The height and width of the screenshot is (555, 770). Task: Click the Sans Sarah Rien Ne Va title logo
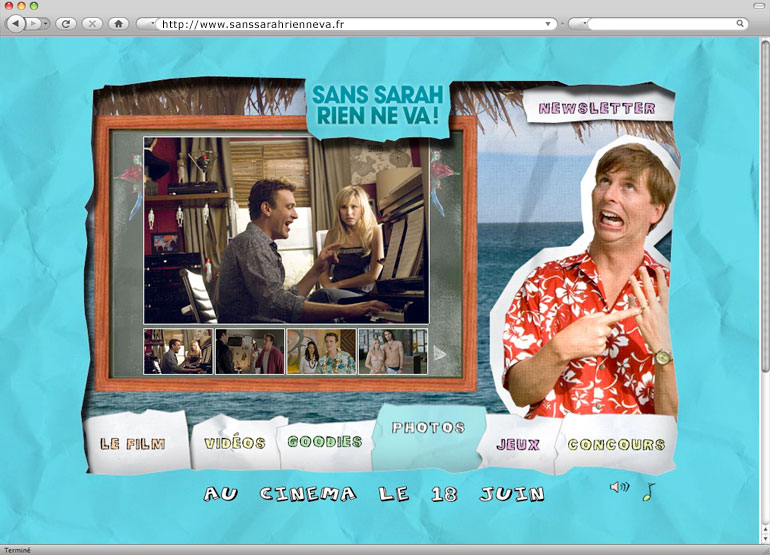(378, 105)
